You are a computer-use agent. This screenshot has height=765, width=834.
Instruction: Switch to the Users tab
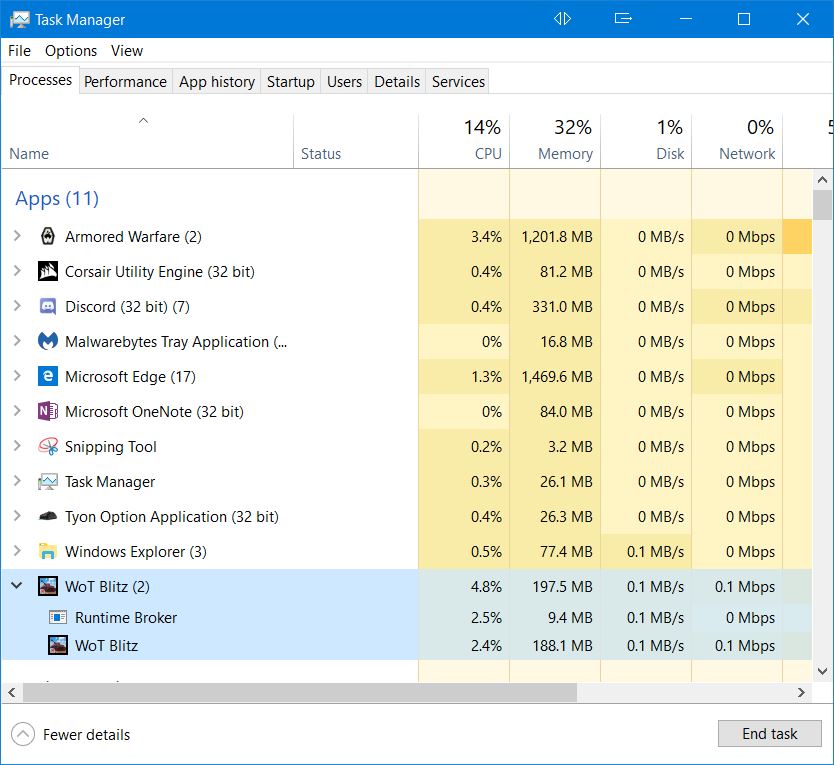344,81
